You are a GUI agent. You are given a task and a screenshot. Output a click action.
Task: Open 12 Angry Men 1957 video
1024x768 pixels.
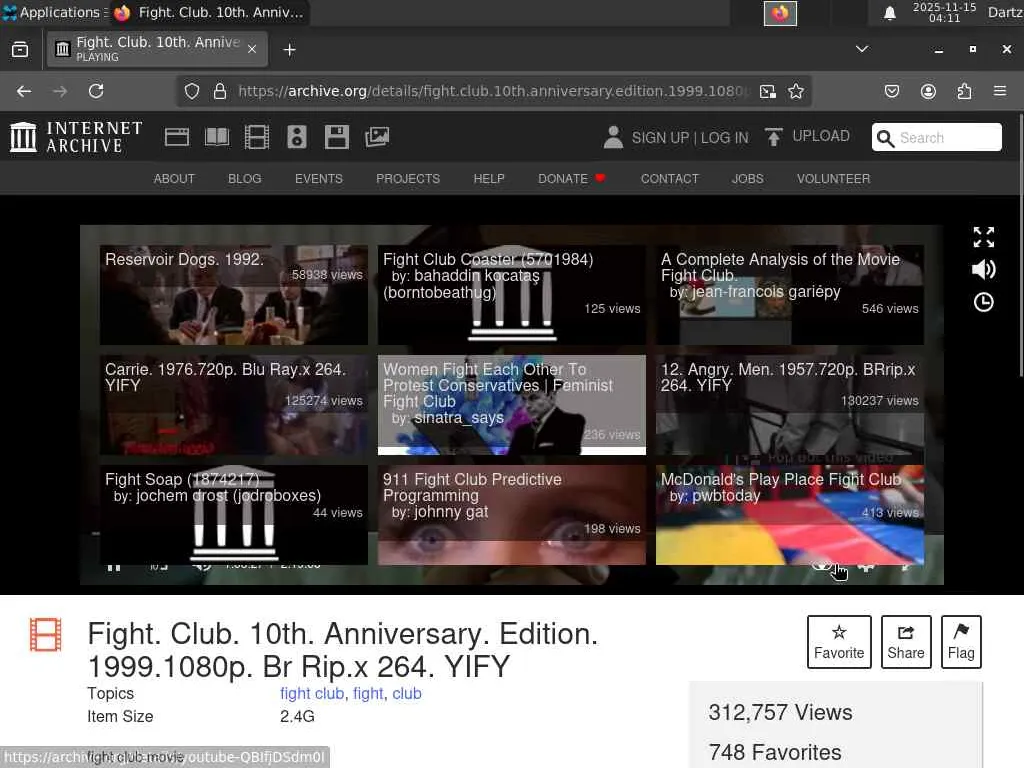point(790,405)
